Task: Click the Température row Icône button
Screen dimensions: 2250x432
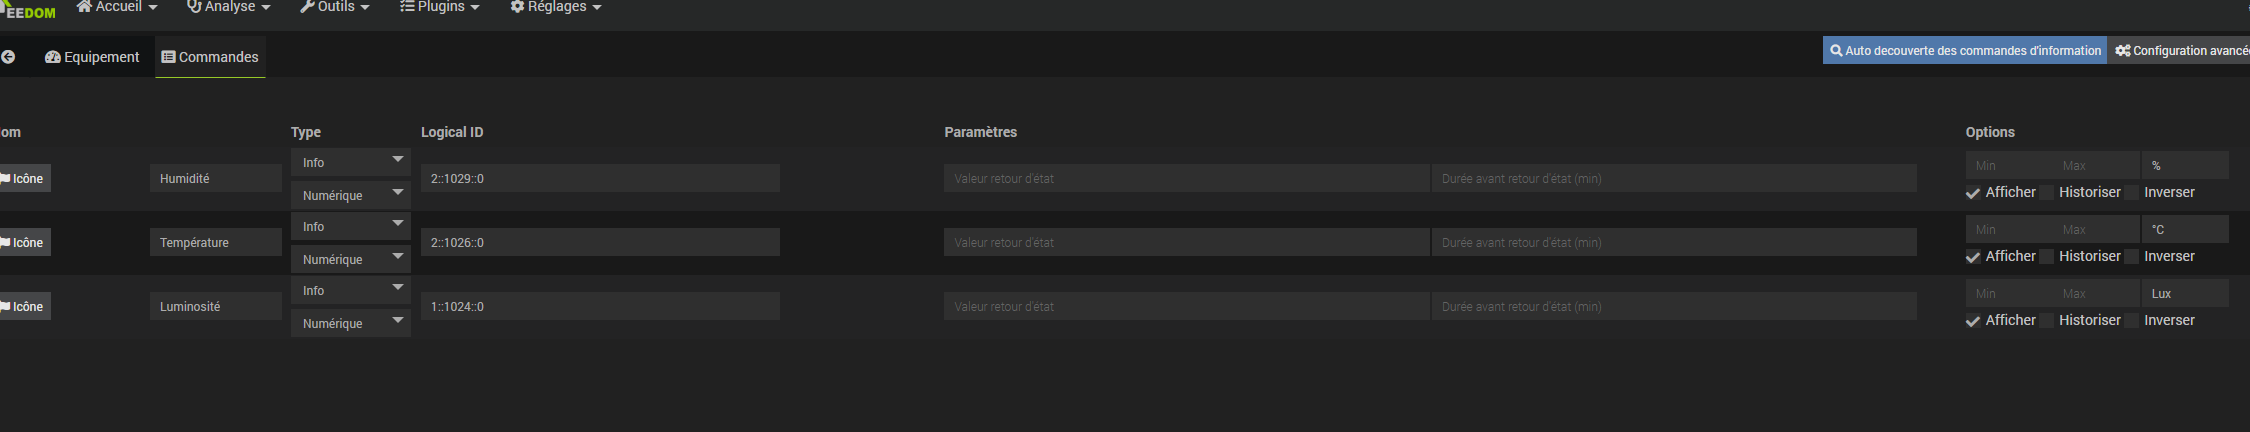Action: pyautogui.click(x=24, y=243)
